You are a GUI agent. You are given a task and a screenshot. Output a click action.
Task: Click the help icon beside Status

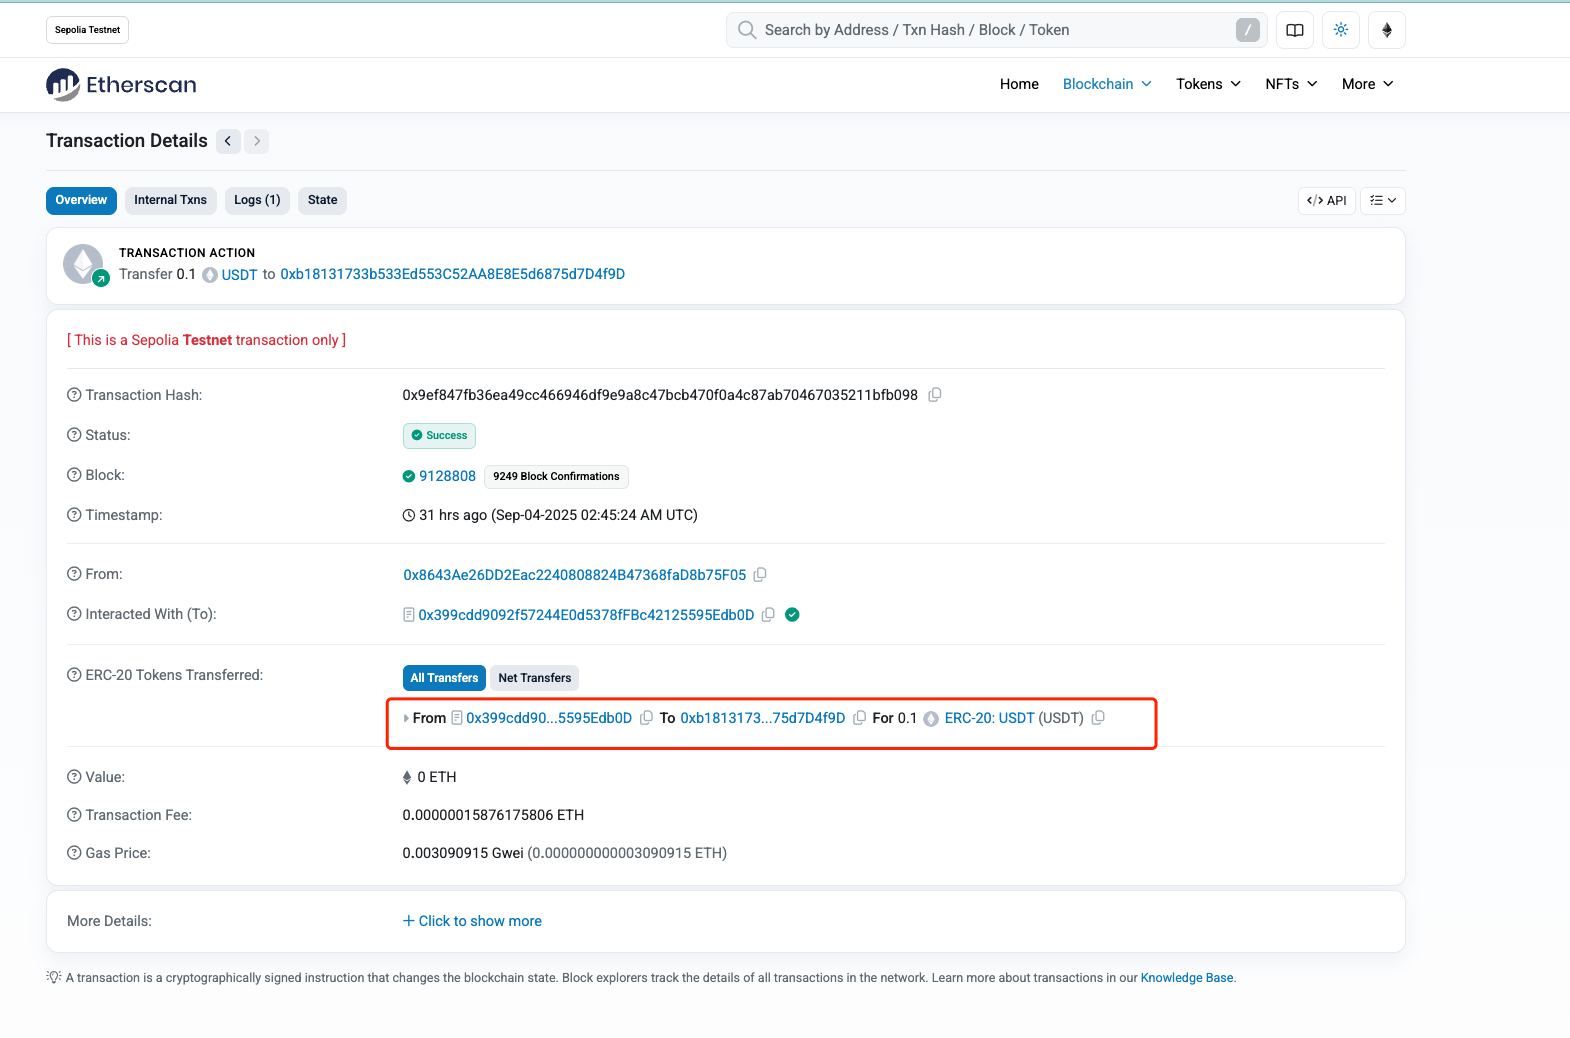74,435
